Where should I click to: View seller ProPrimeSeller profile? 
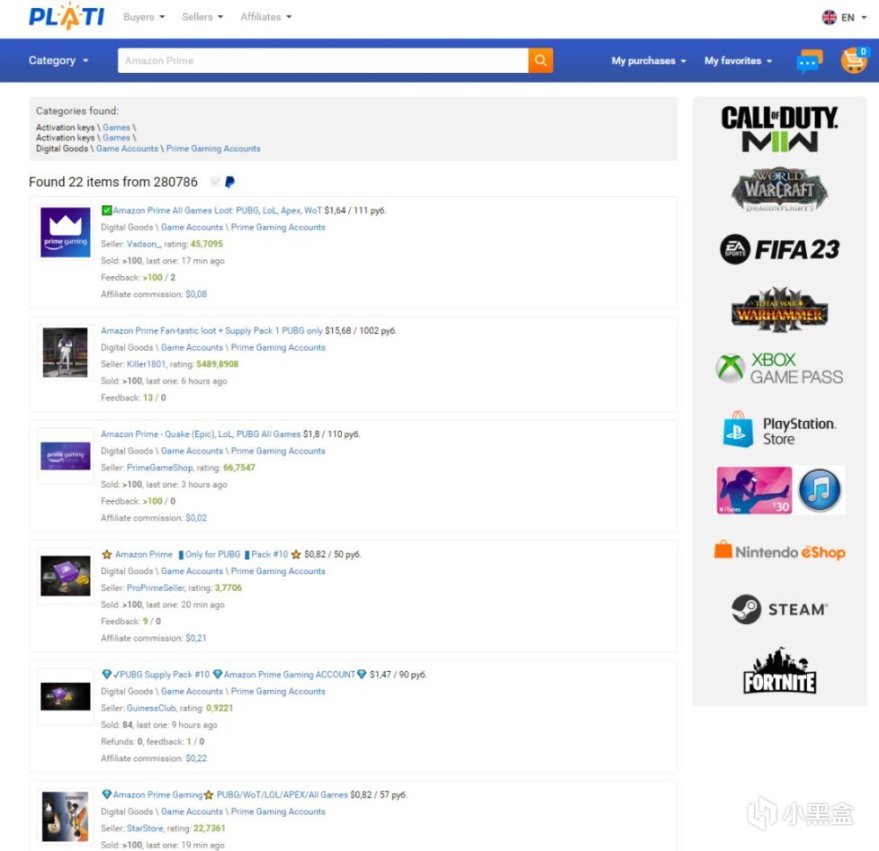[156, 588]
